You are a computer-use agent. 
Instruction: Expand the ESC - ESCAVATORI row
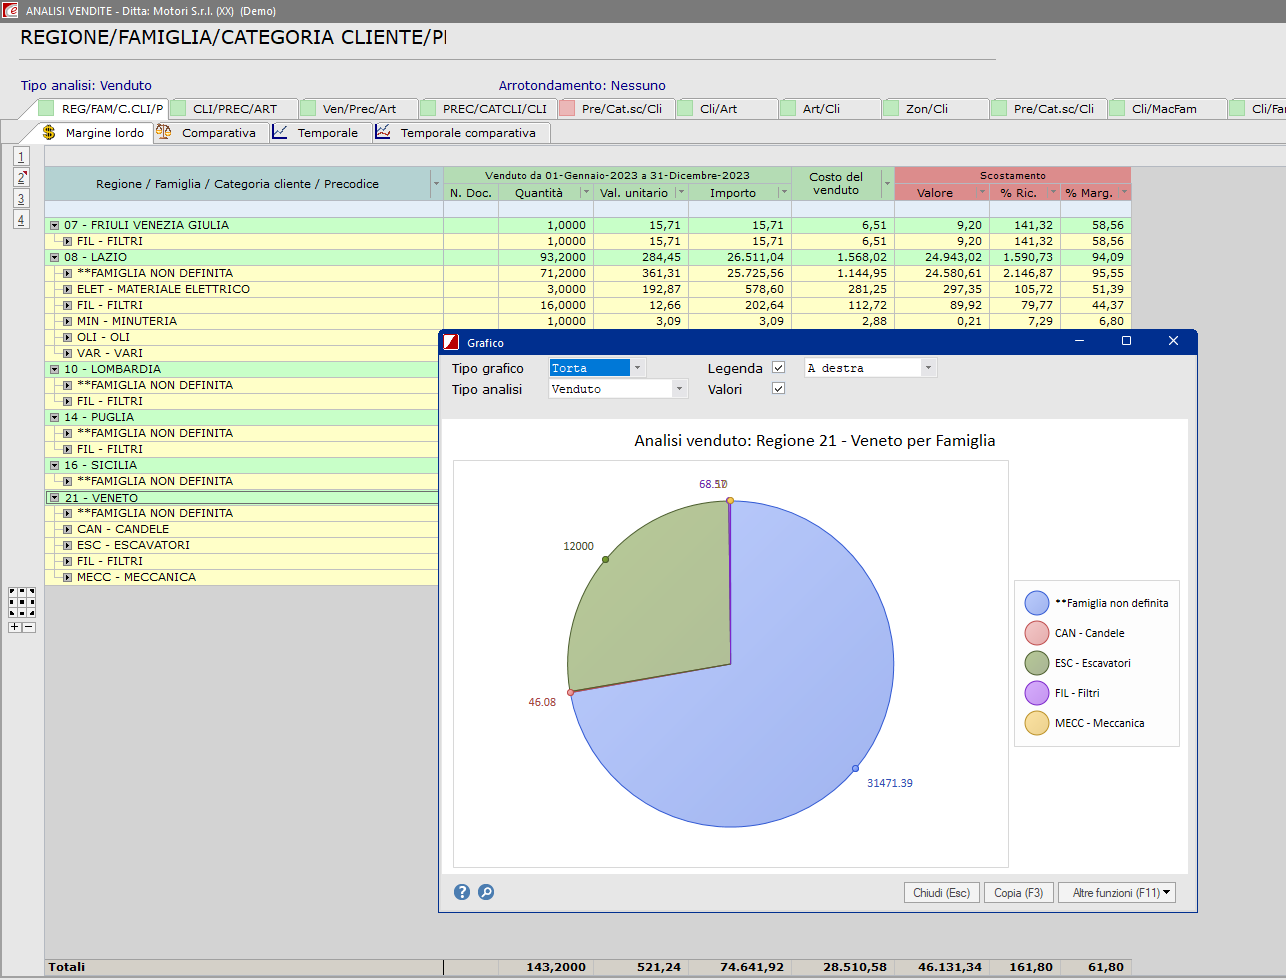[67, 545]
